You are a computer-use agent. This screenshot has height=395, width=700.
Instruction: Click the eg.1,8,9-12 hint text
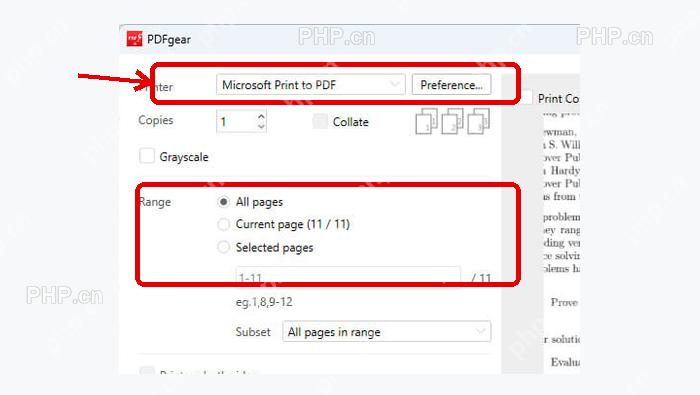tap(264, 302)
